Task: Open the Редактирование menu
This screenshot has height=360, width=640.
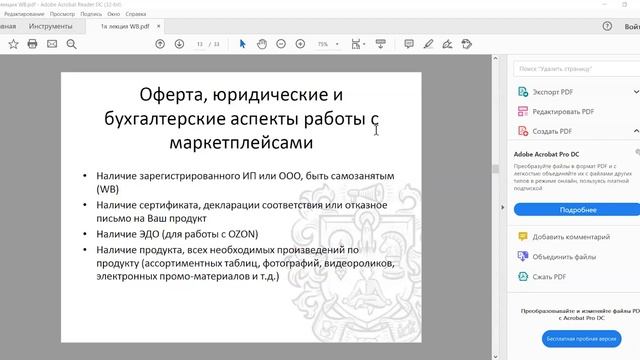Action: point(24,14)
